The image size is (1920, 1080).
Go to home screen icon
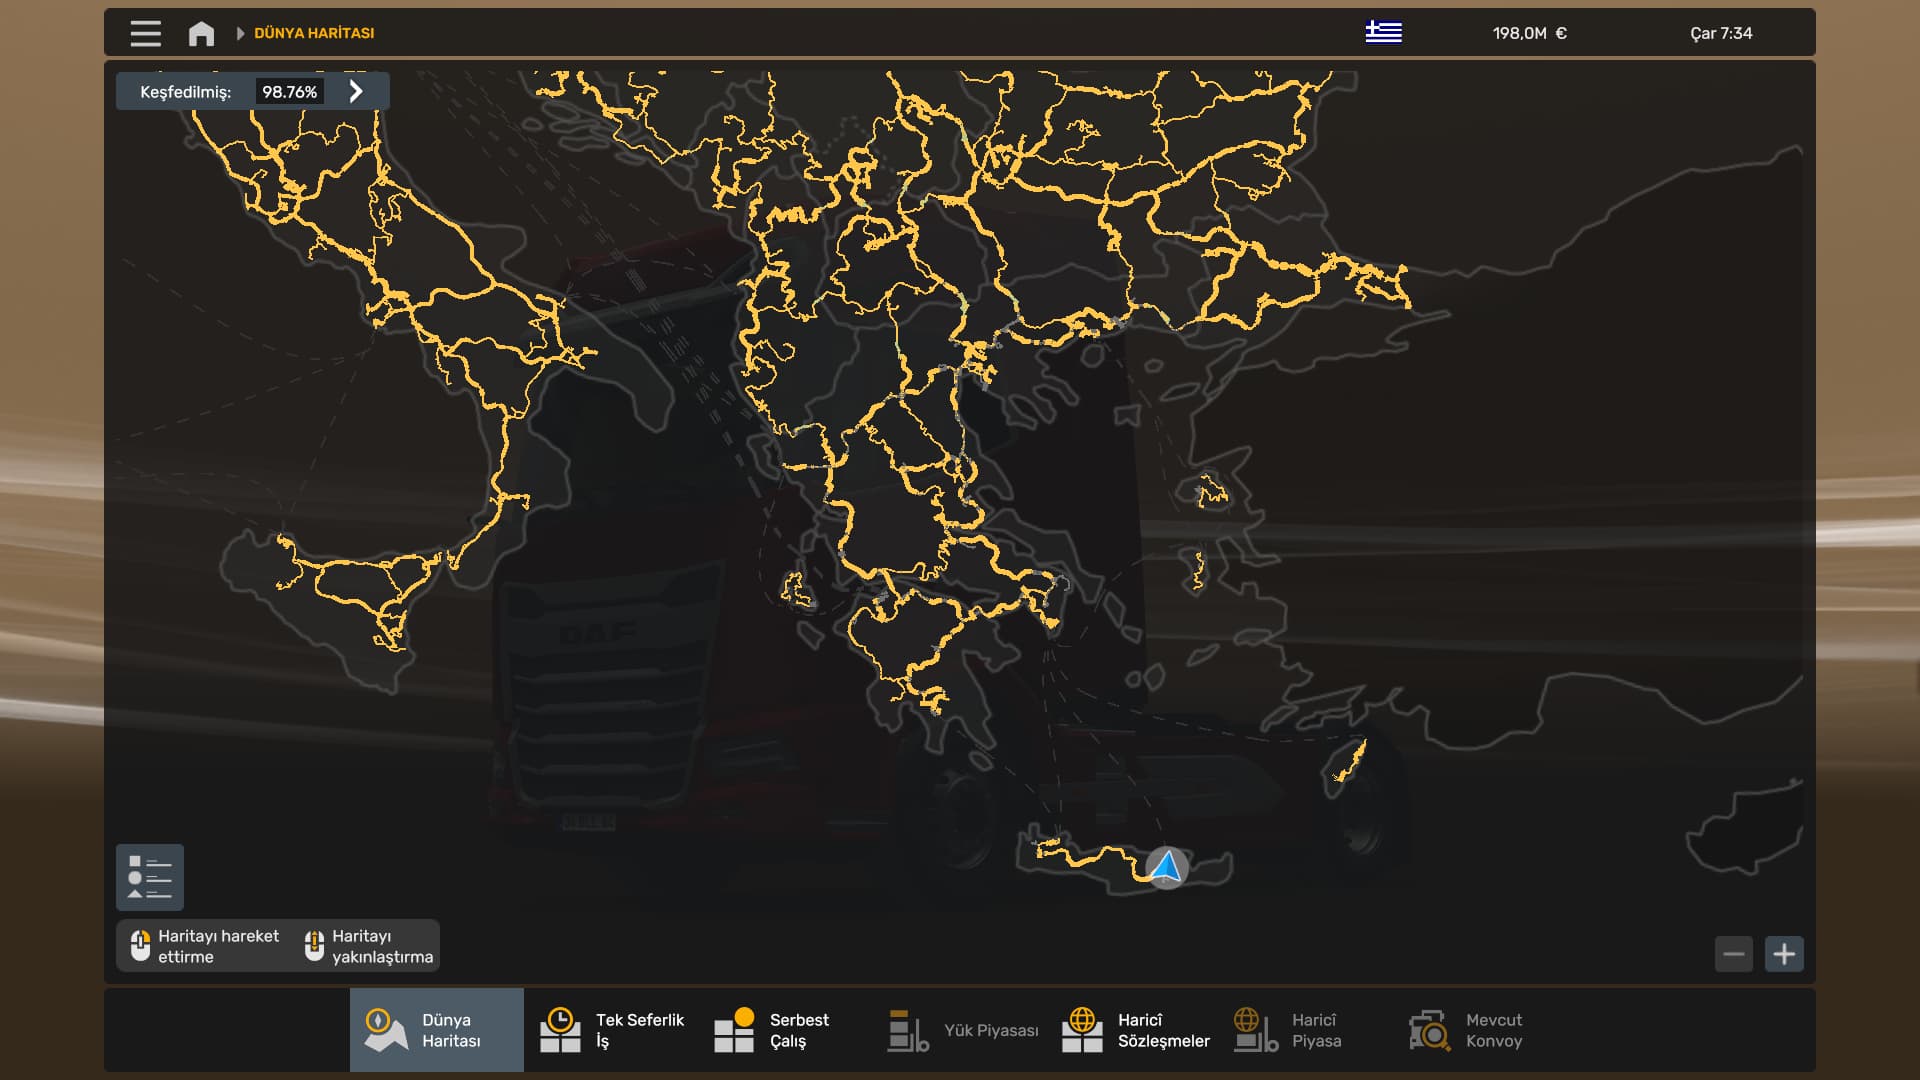[x=201, y=34]
